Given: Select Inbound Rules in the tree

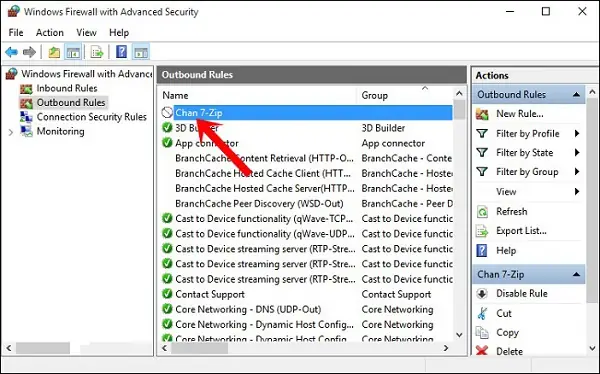Looking at the screenshot, I should click(x=67, y=88).
